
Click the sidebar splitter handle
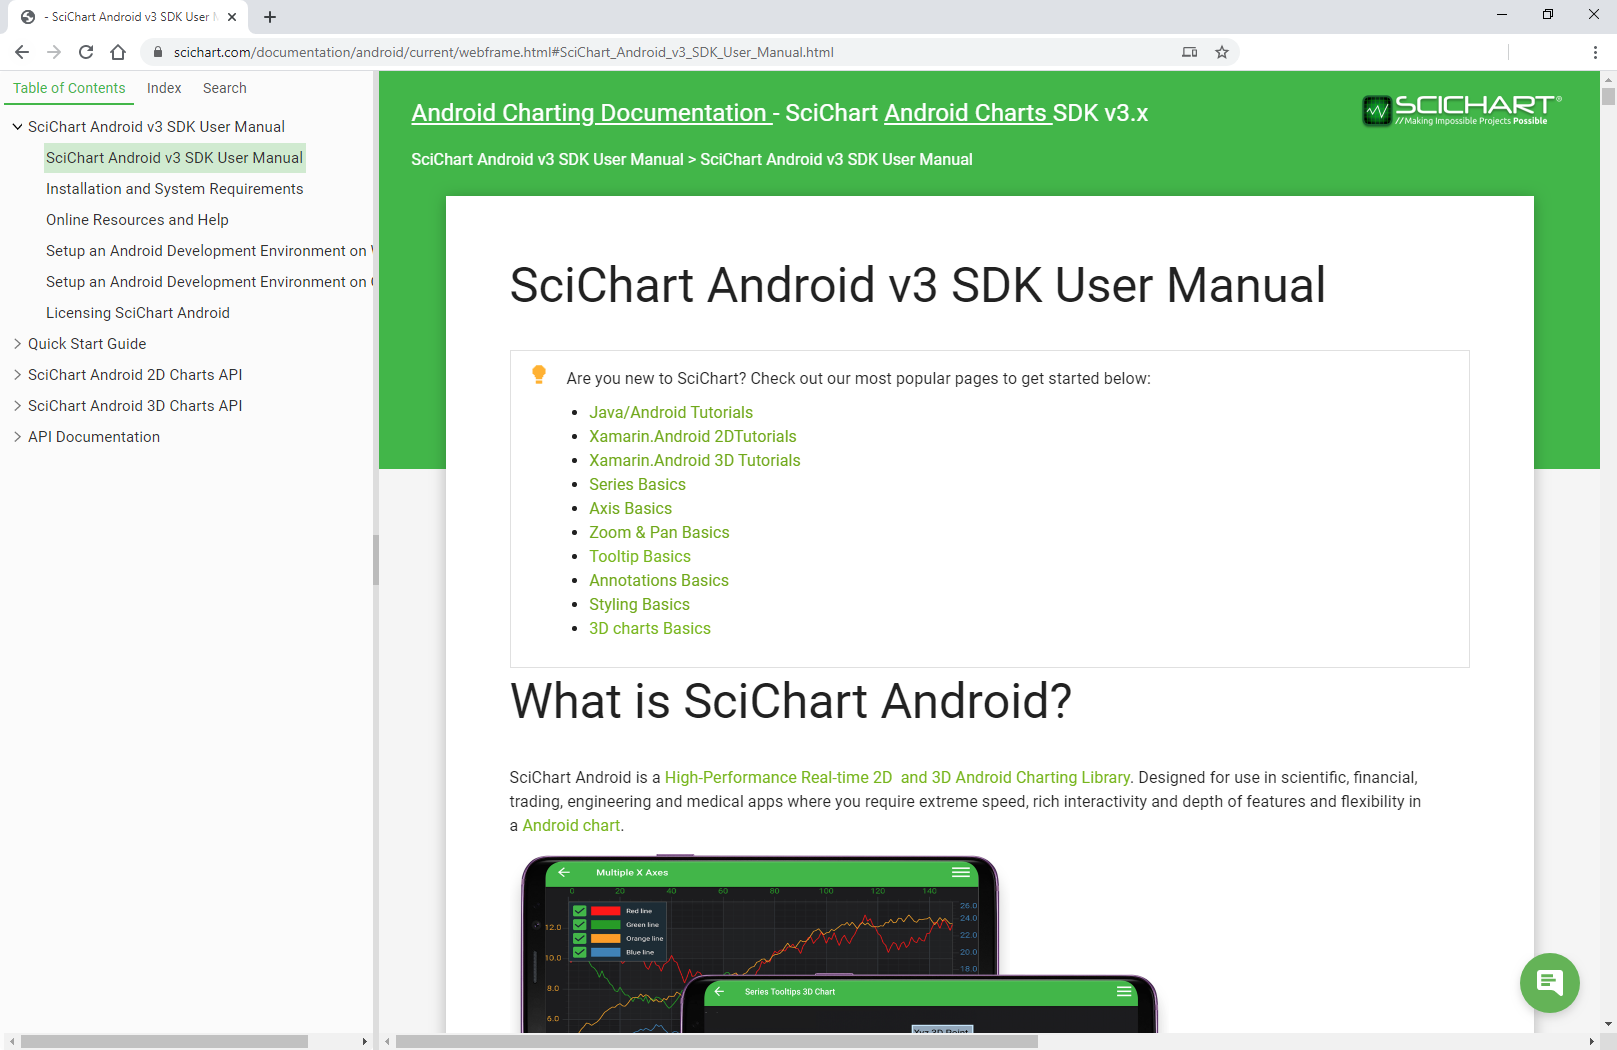click(x=376, y=560)
